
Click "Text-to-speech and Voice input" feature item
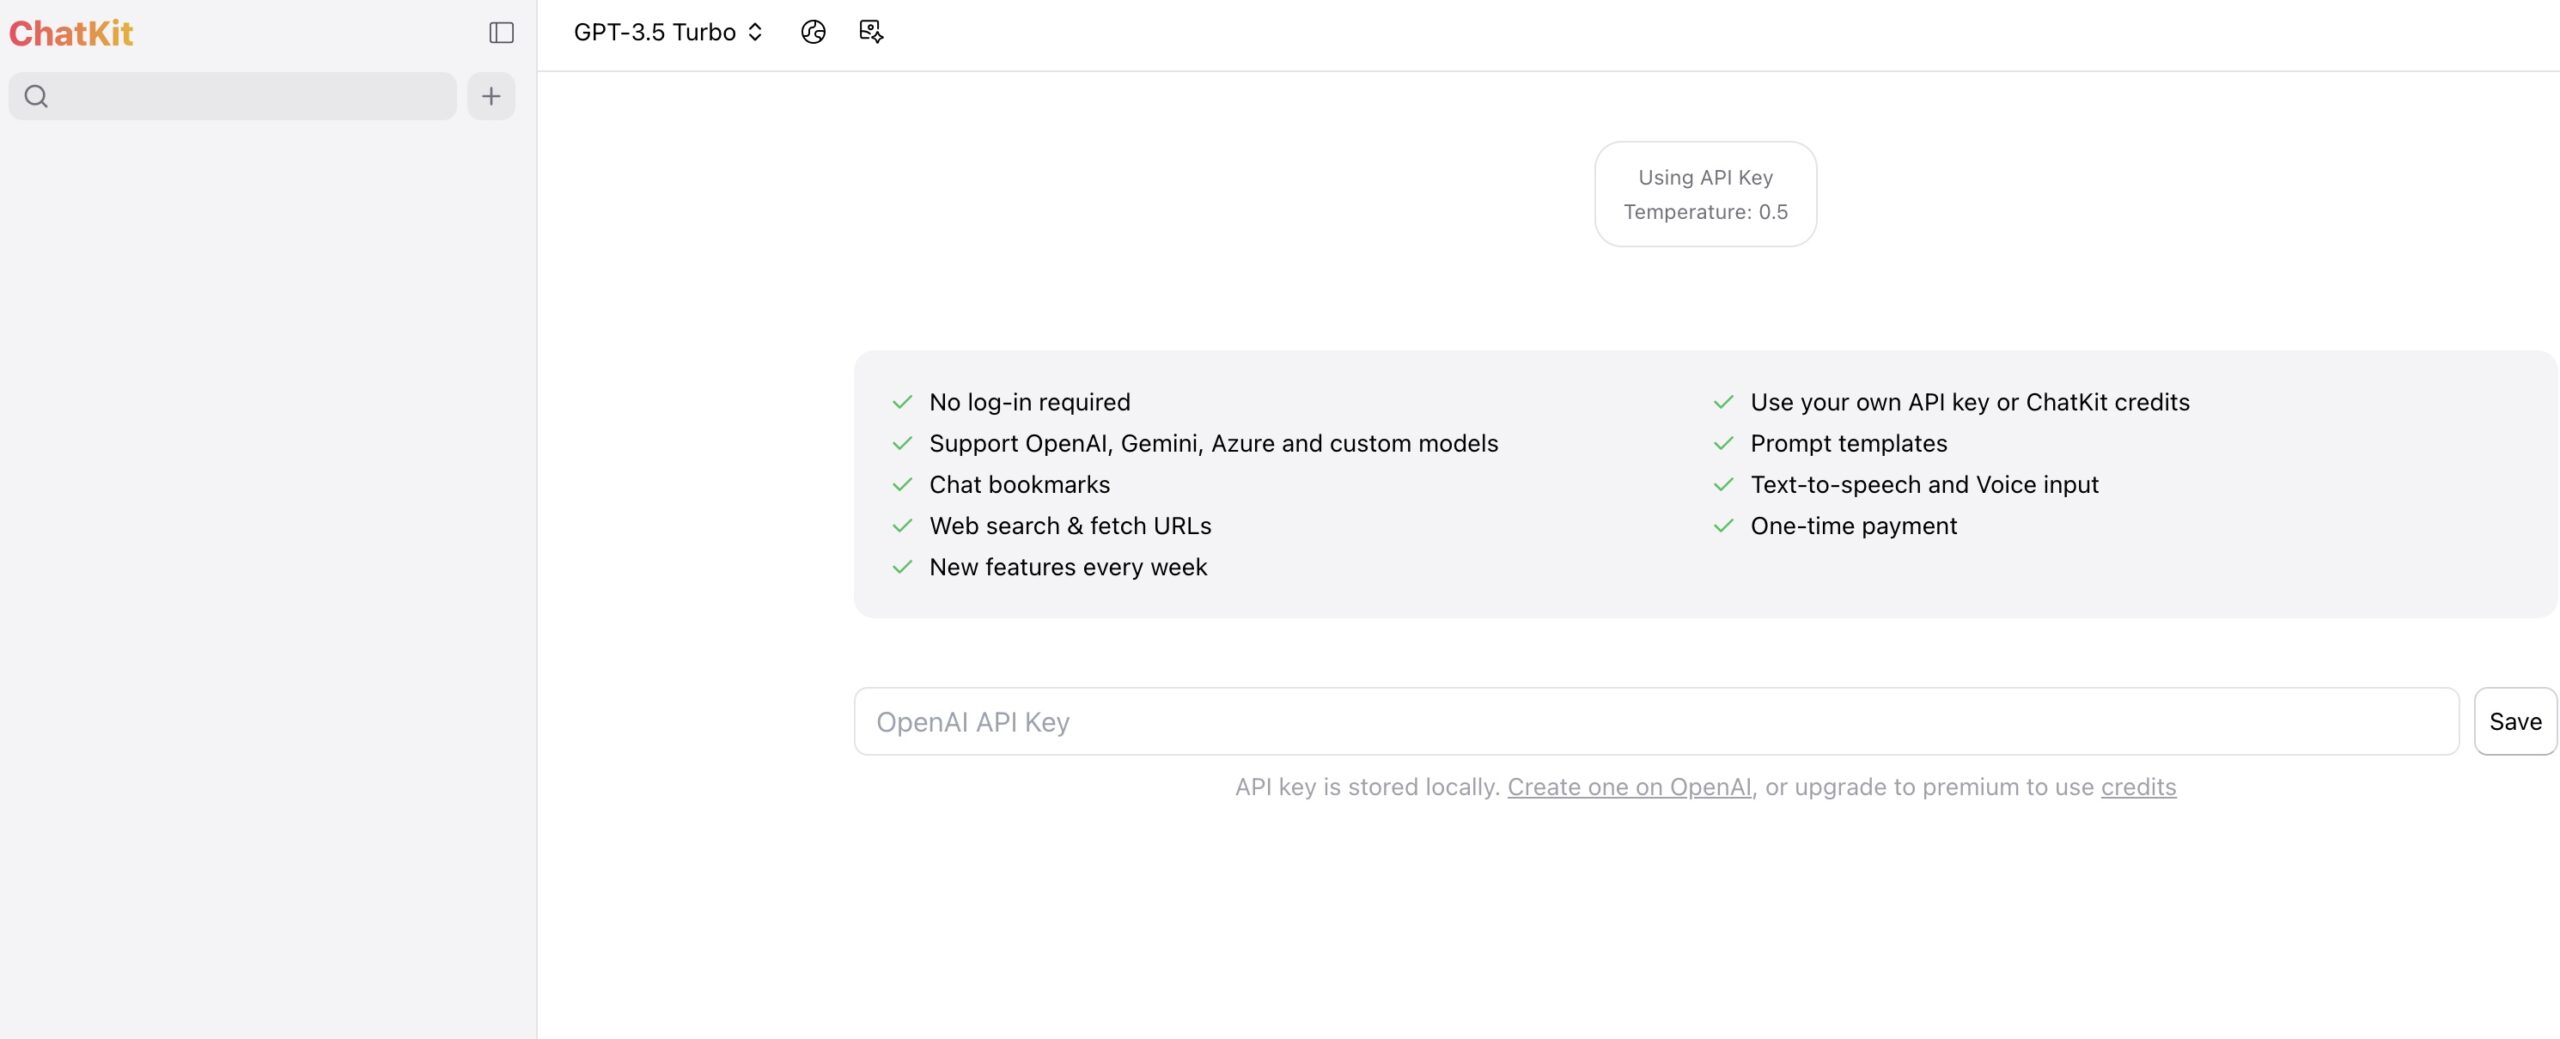tap(1924, 485)
